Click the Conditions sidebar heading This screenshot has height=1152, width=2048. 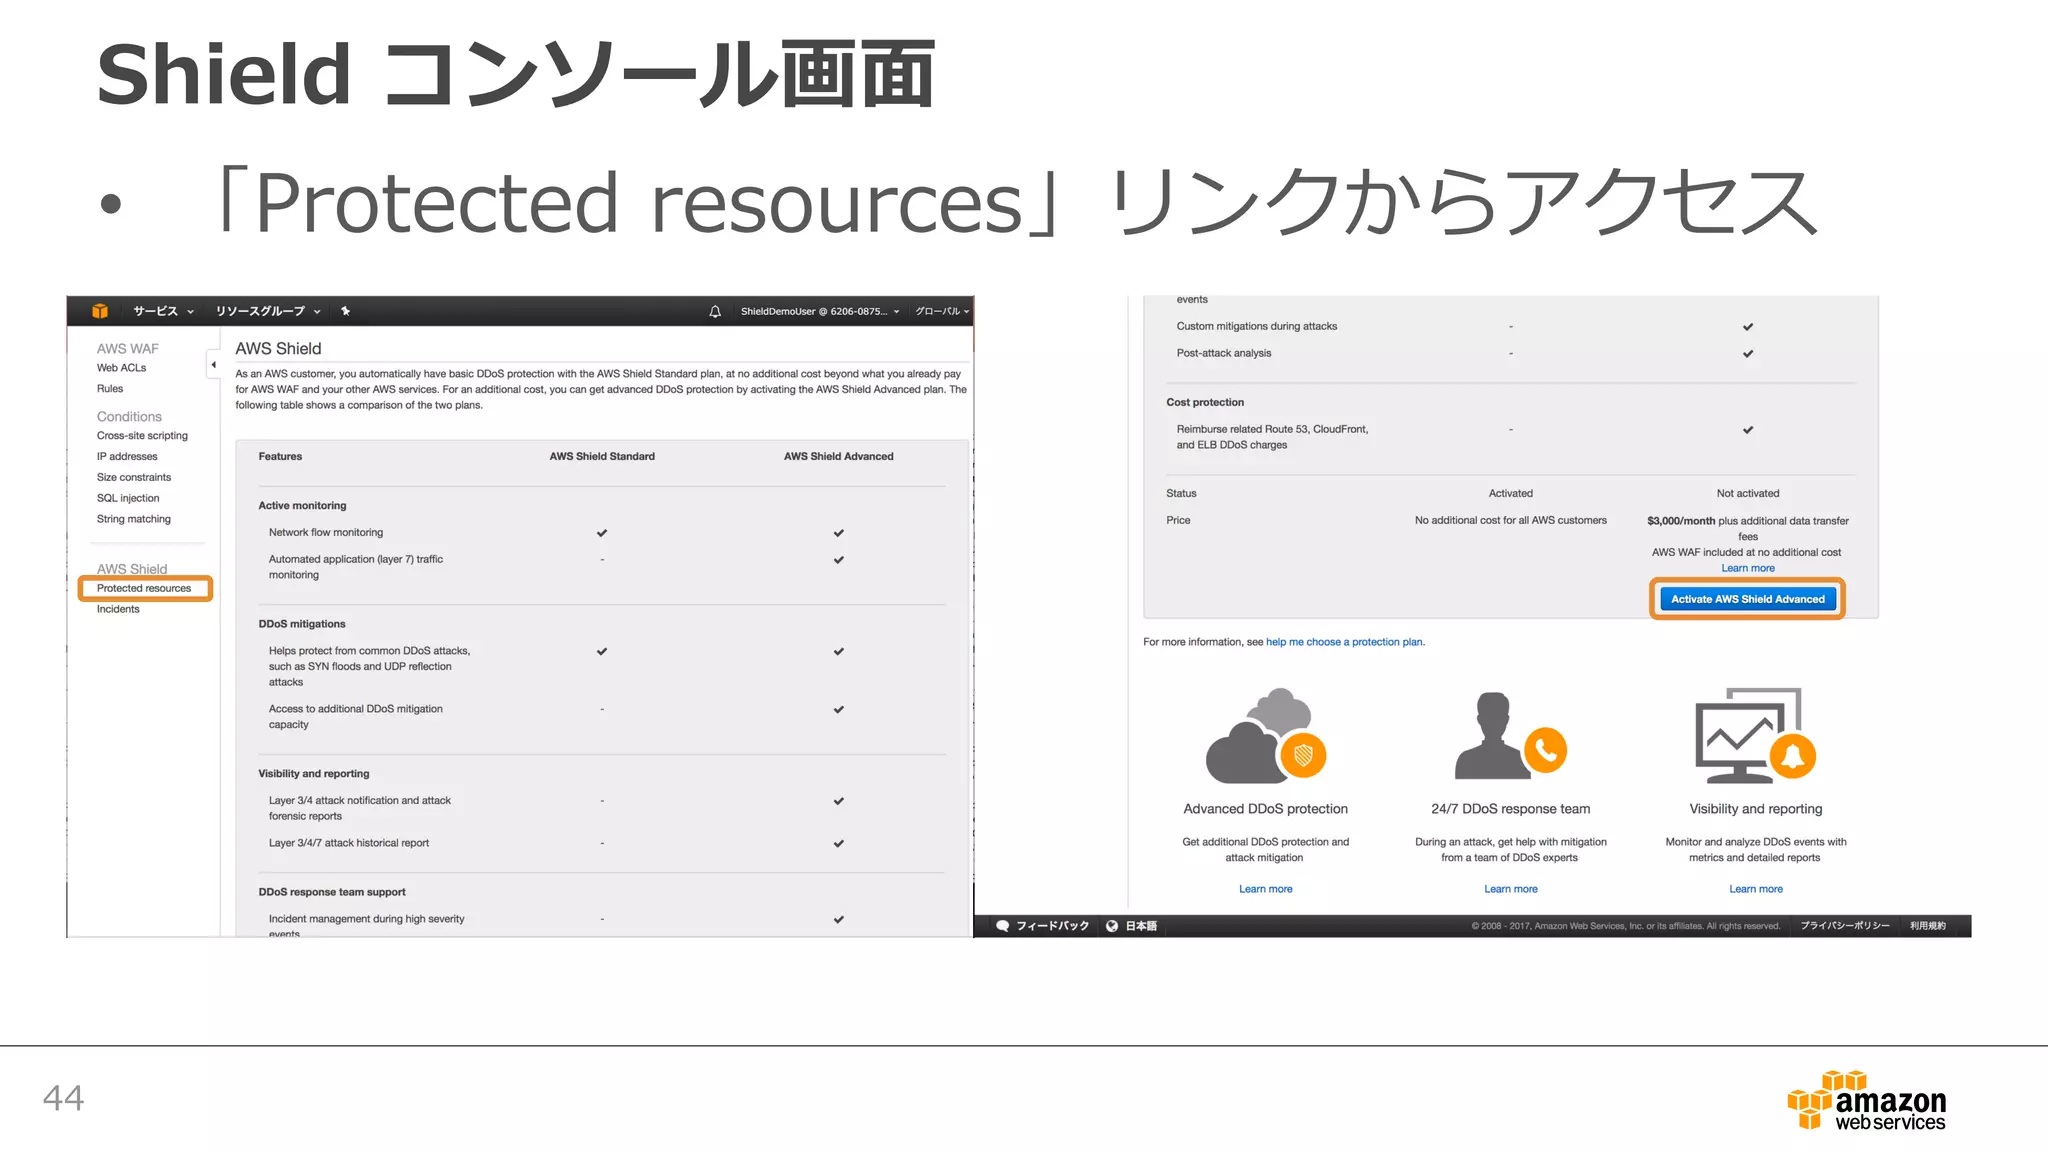pos(129,417)
